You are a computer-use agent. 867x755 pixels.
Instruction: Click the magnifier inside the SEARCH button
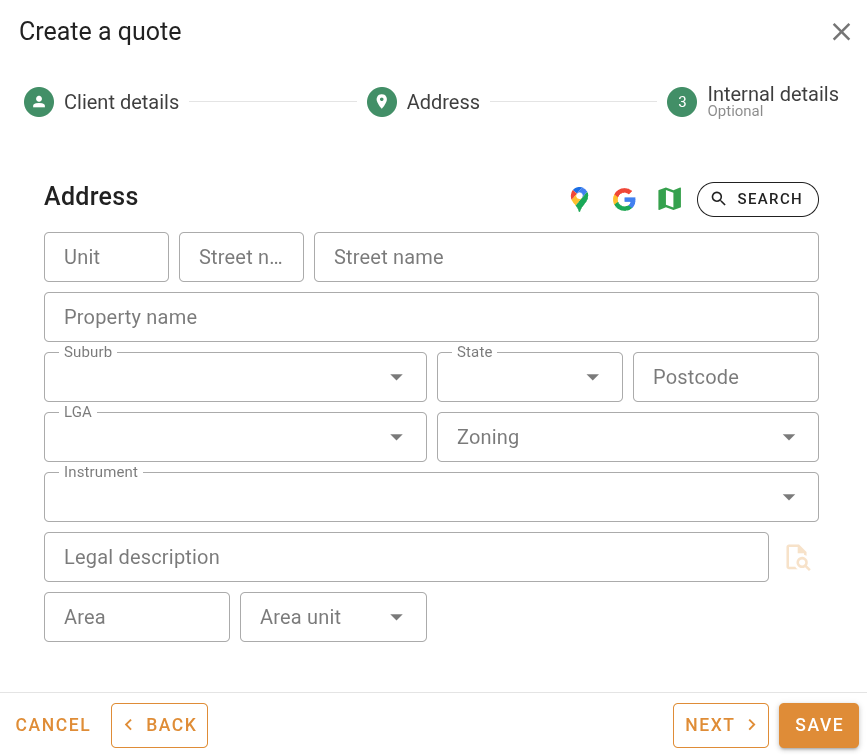click(718, 199)
